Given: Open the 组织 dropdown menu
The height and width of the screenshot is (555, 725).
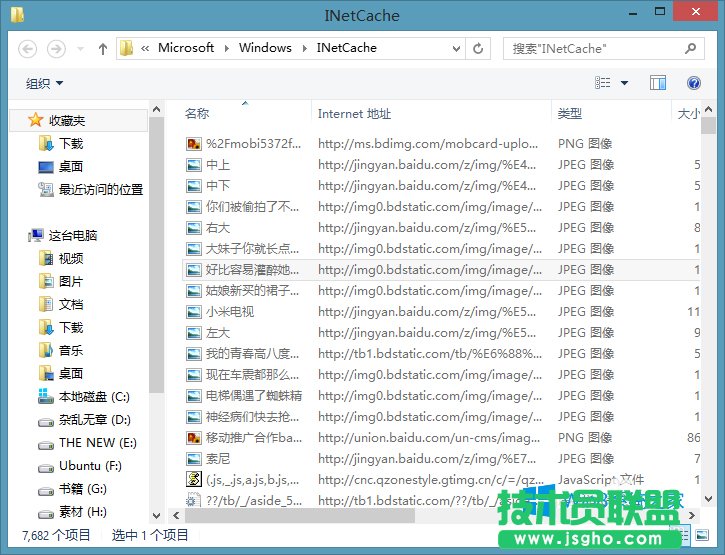Looking at the screenshot, I should (x=44, y=84).
